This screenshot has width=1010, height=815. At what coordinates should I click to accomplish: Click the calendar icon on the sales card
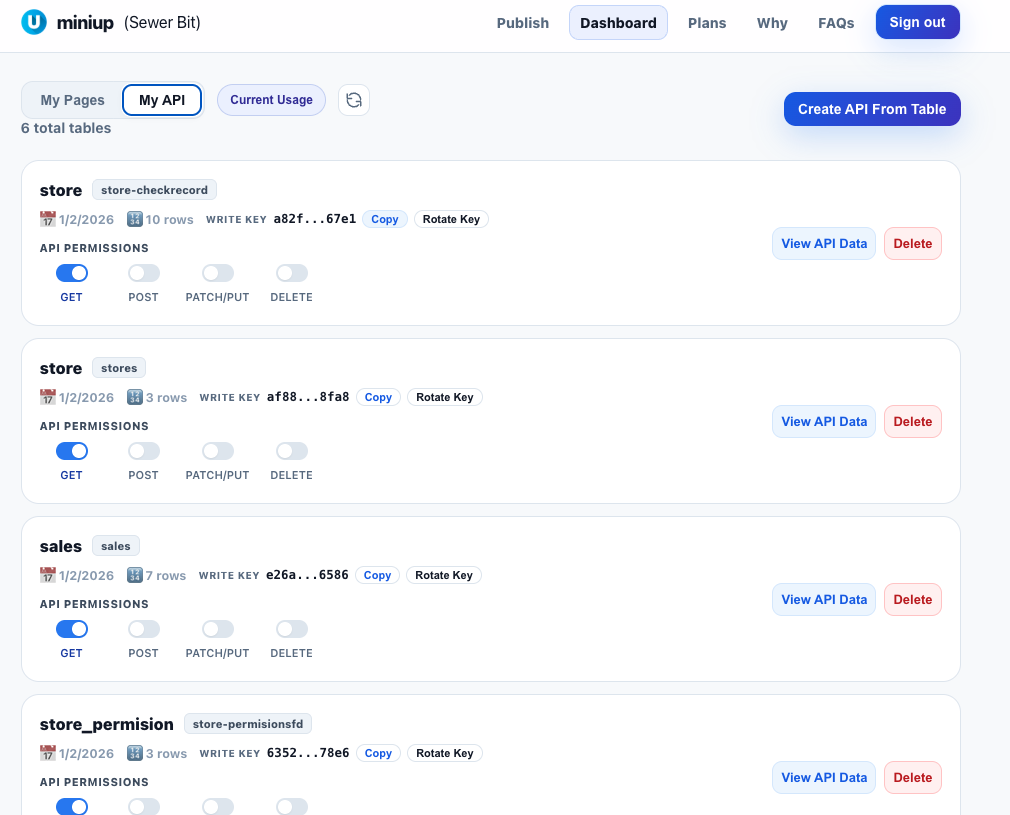46,575
